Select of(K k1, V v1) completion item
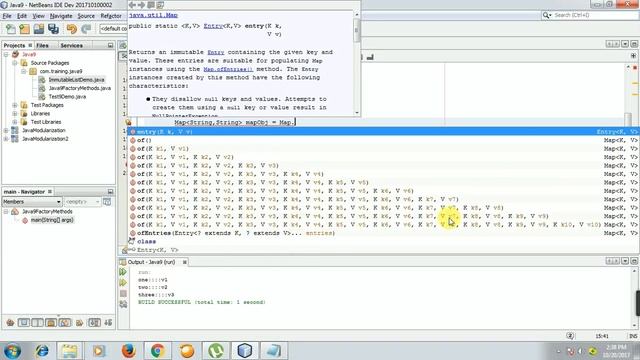This screenshot has width=640, height=360. tap(383, 149)
